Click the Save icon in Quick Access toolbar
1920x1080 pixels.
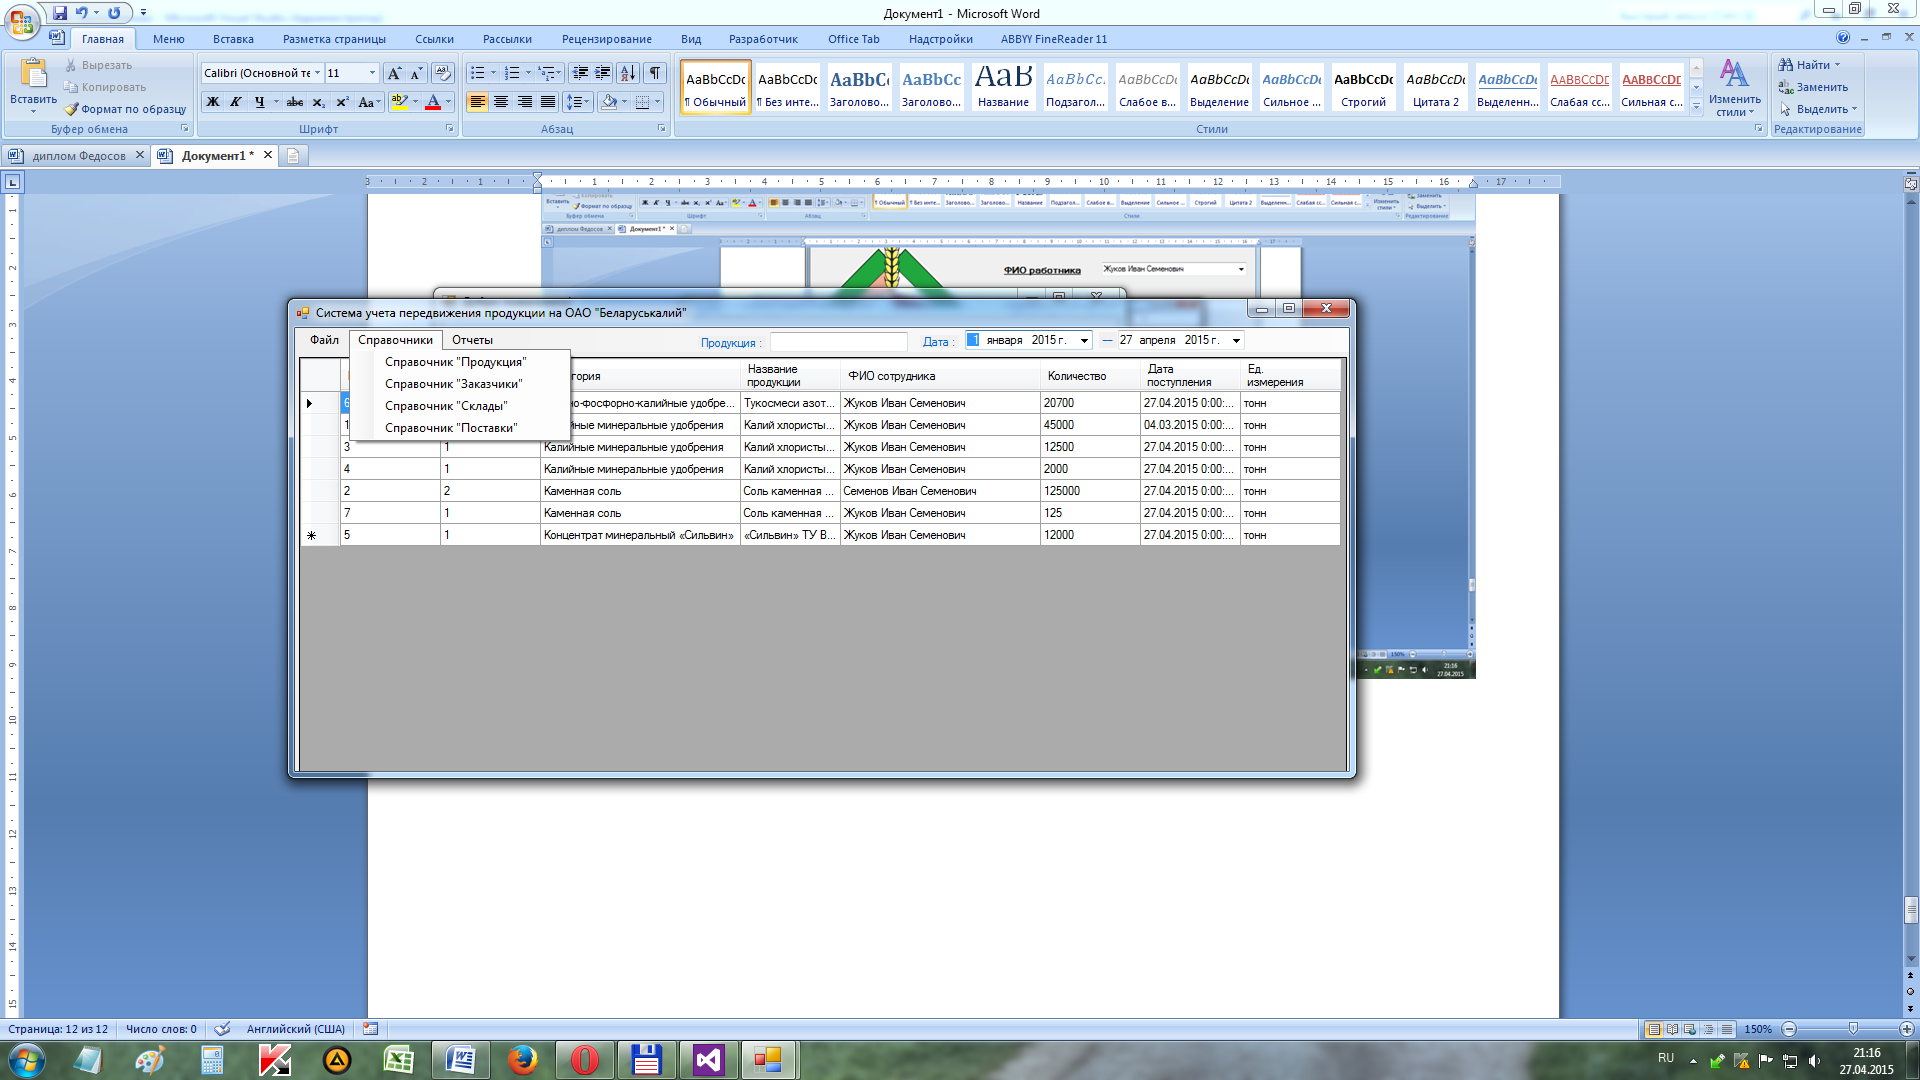pyautogui.click(x=60, y=13)
